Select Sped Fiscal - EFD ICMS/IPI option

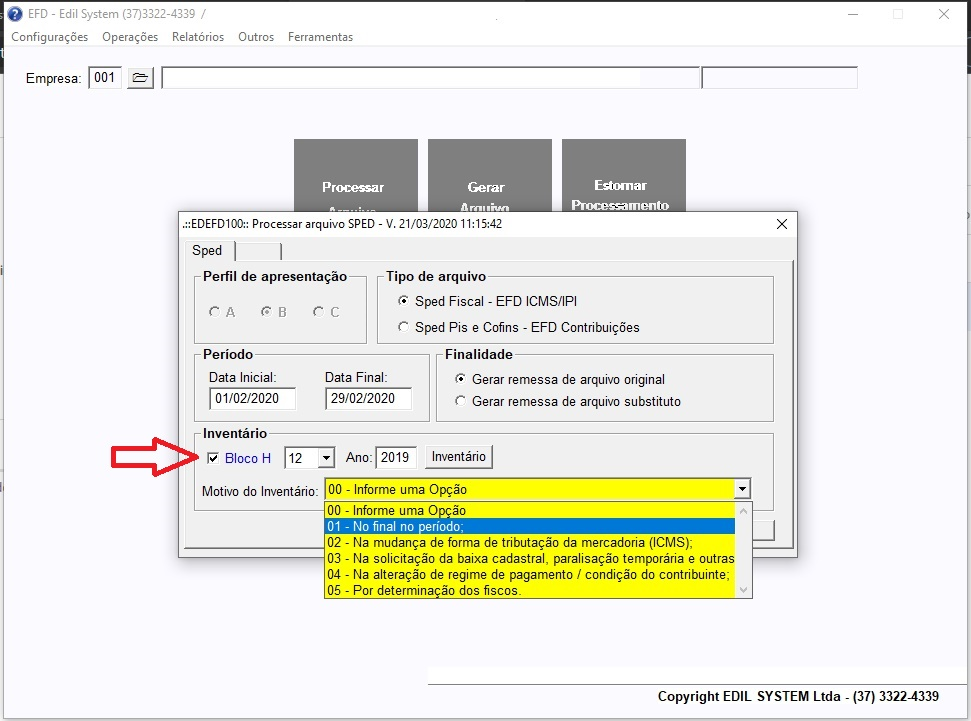pos(404,301)
